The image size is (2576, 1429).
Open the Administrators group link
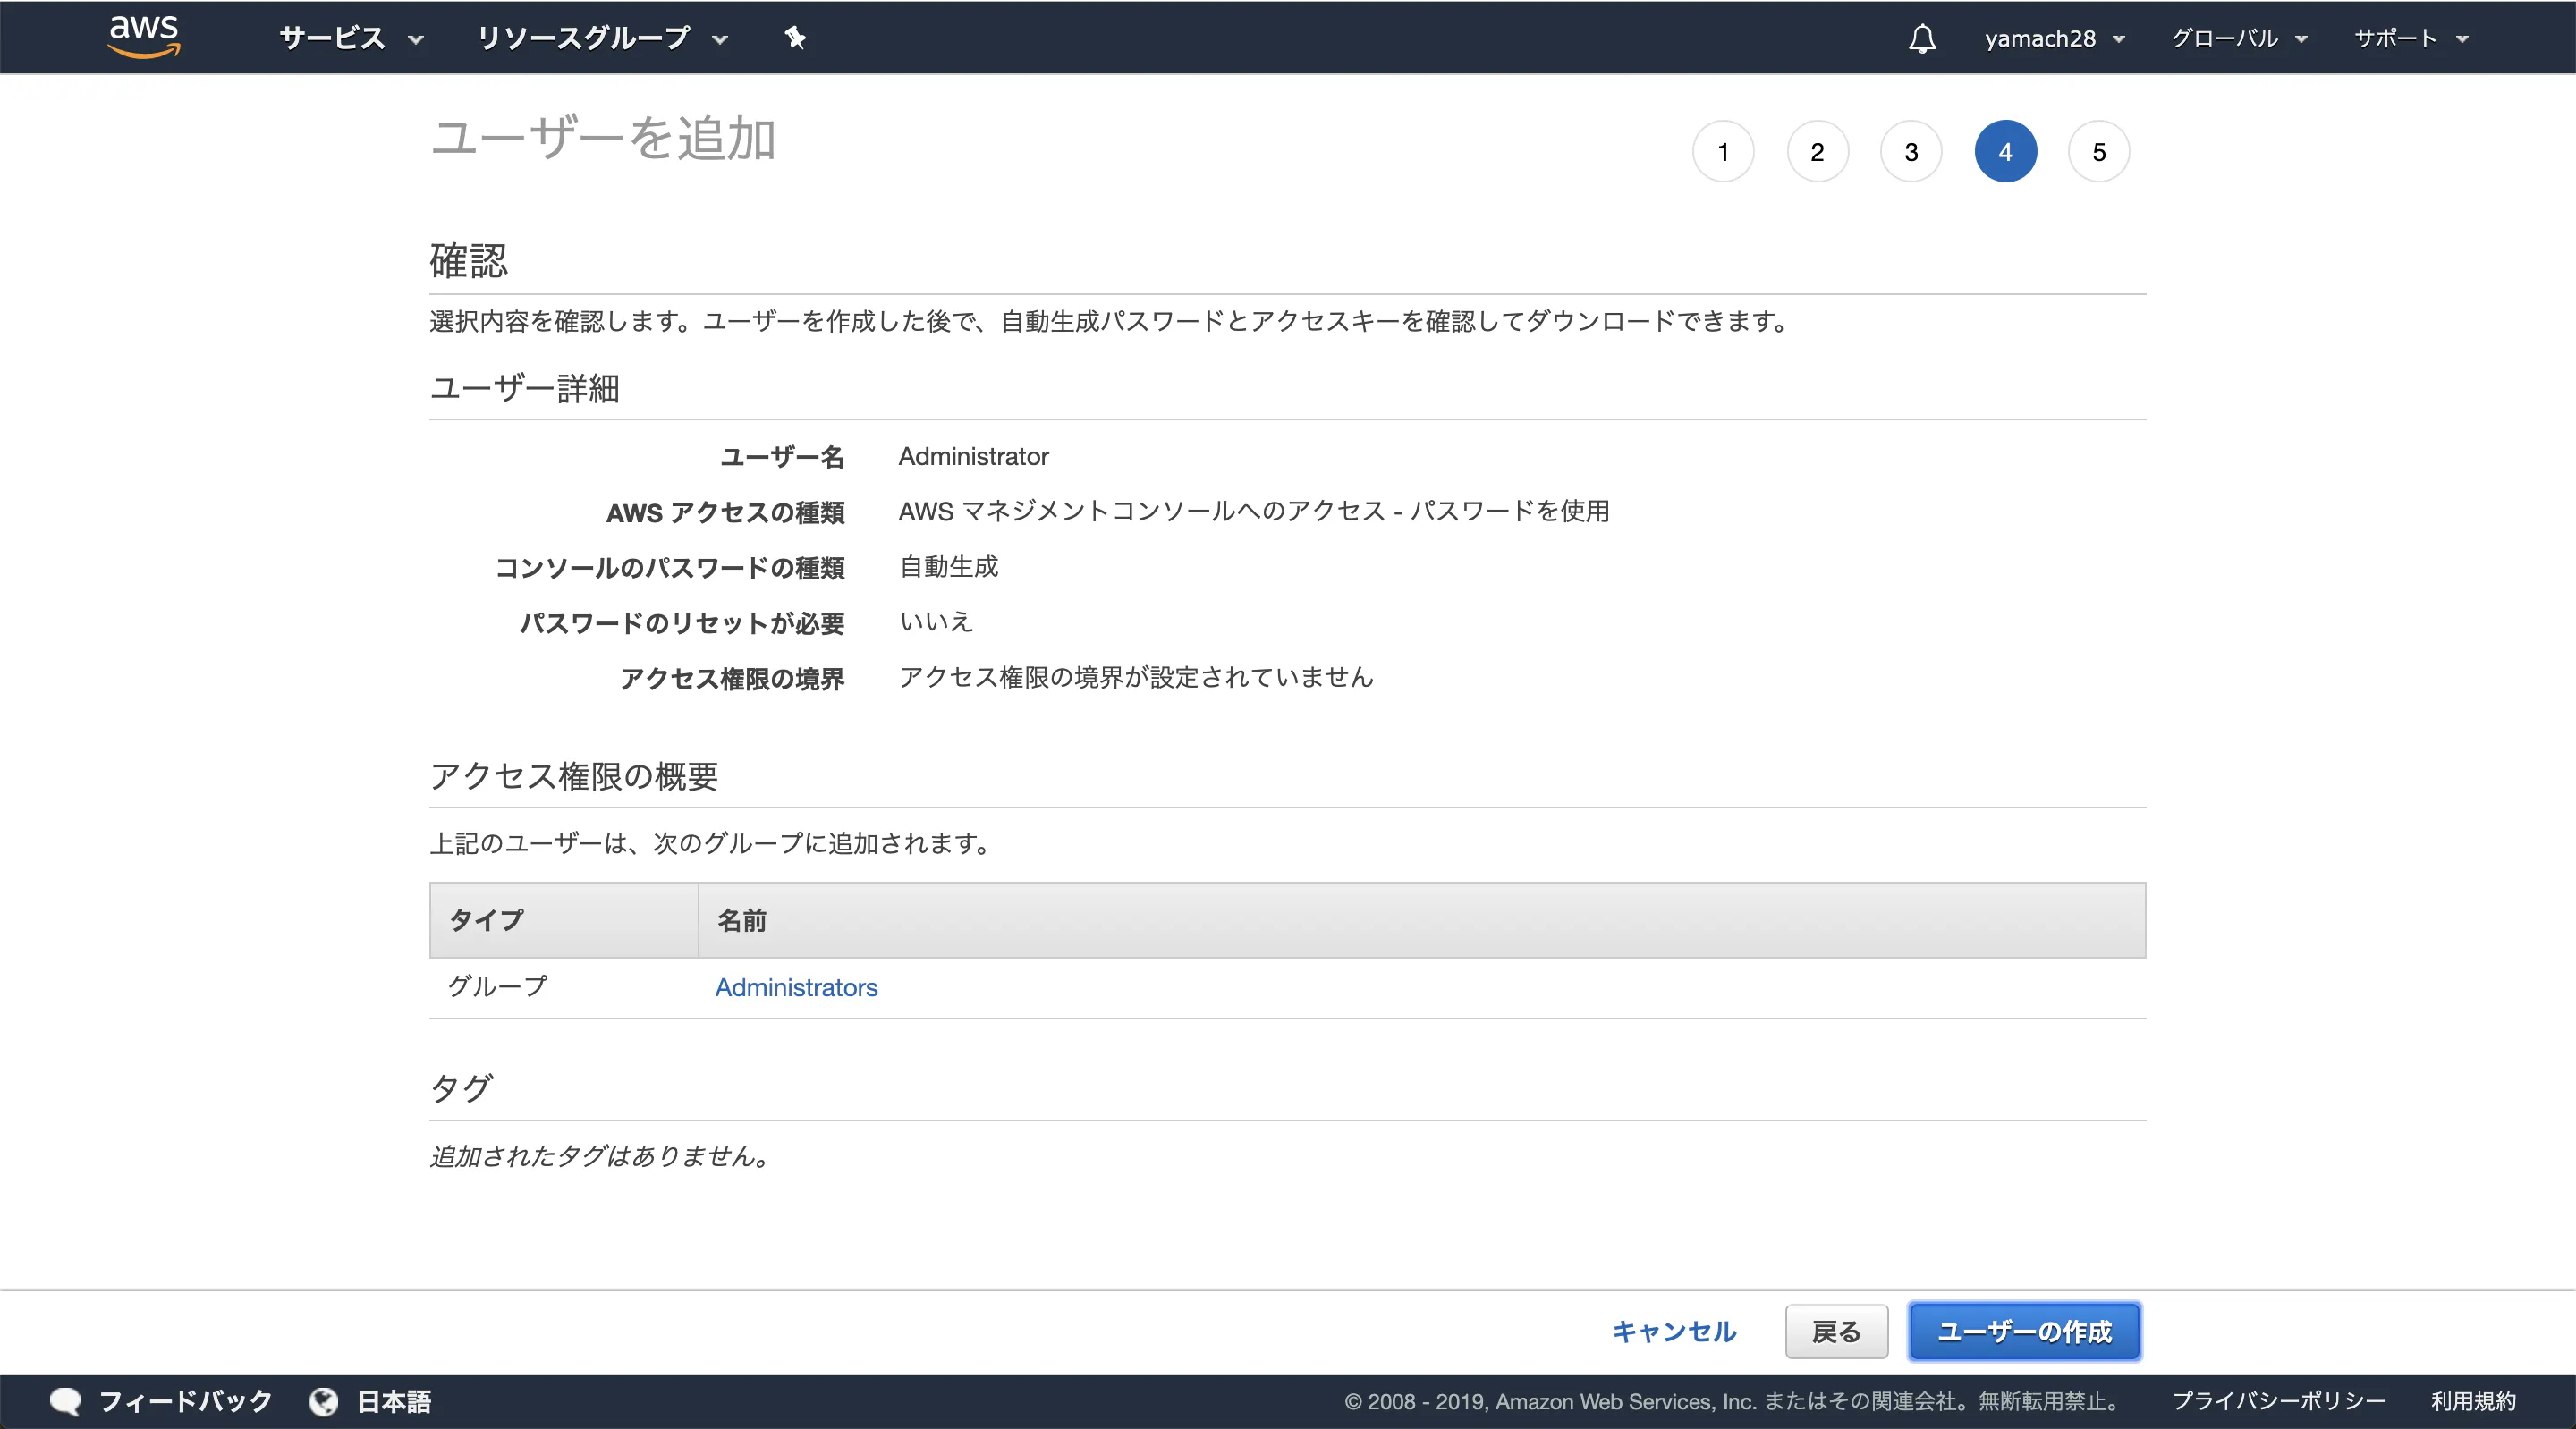[x=796, y=987]
